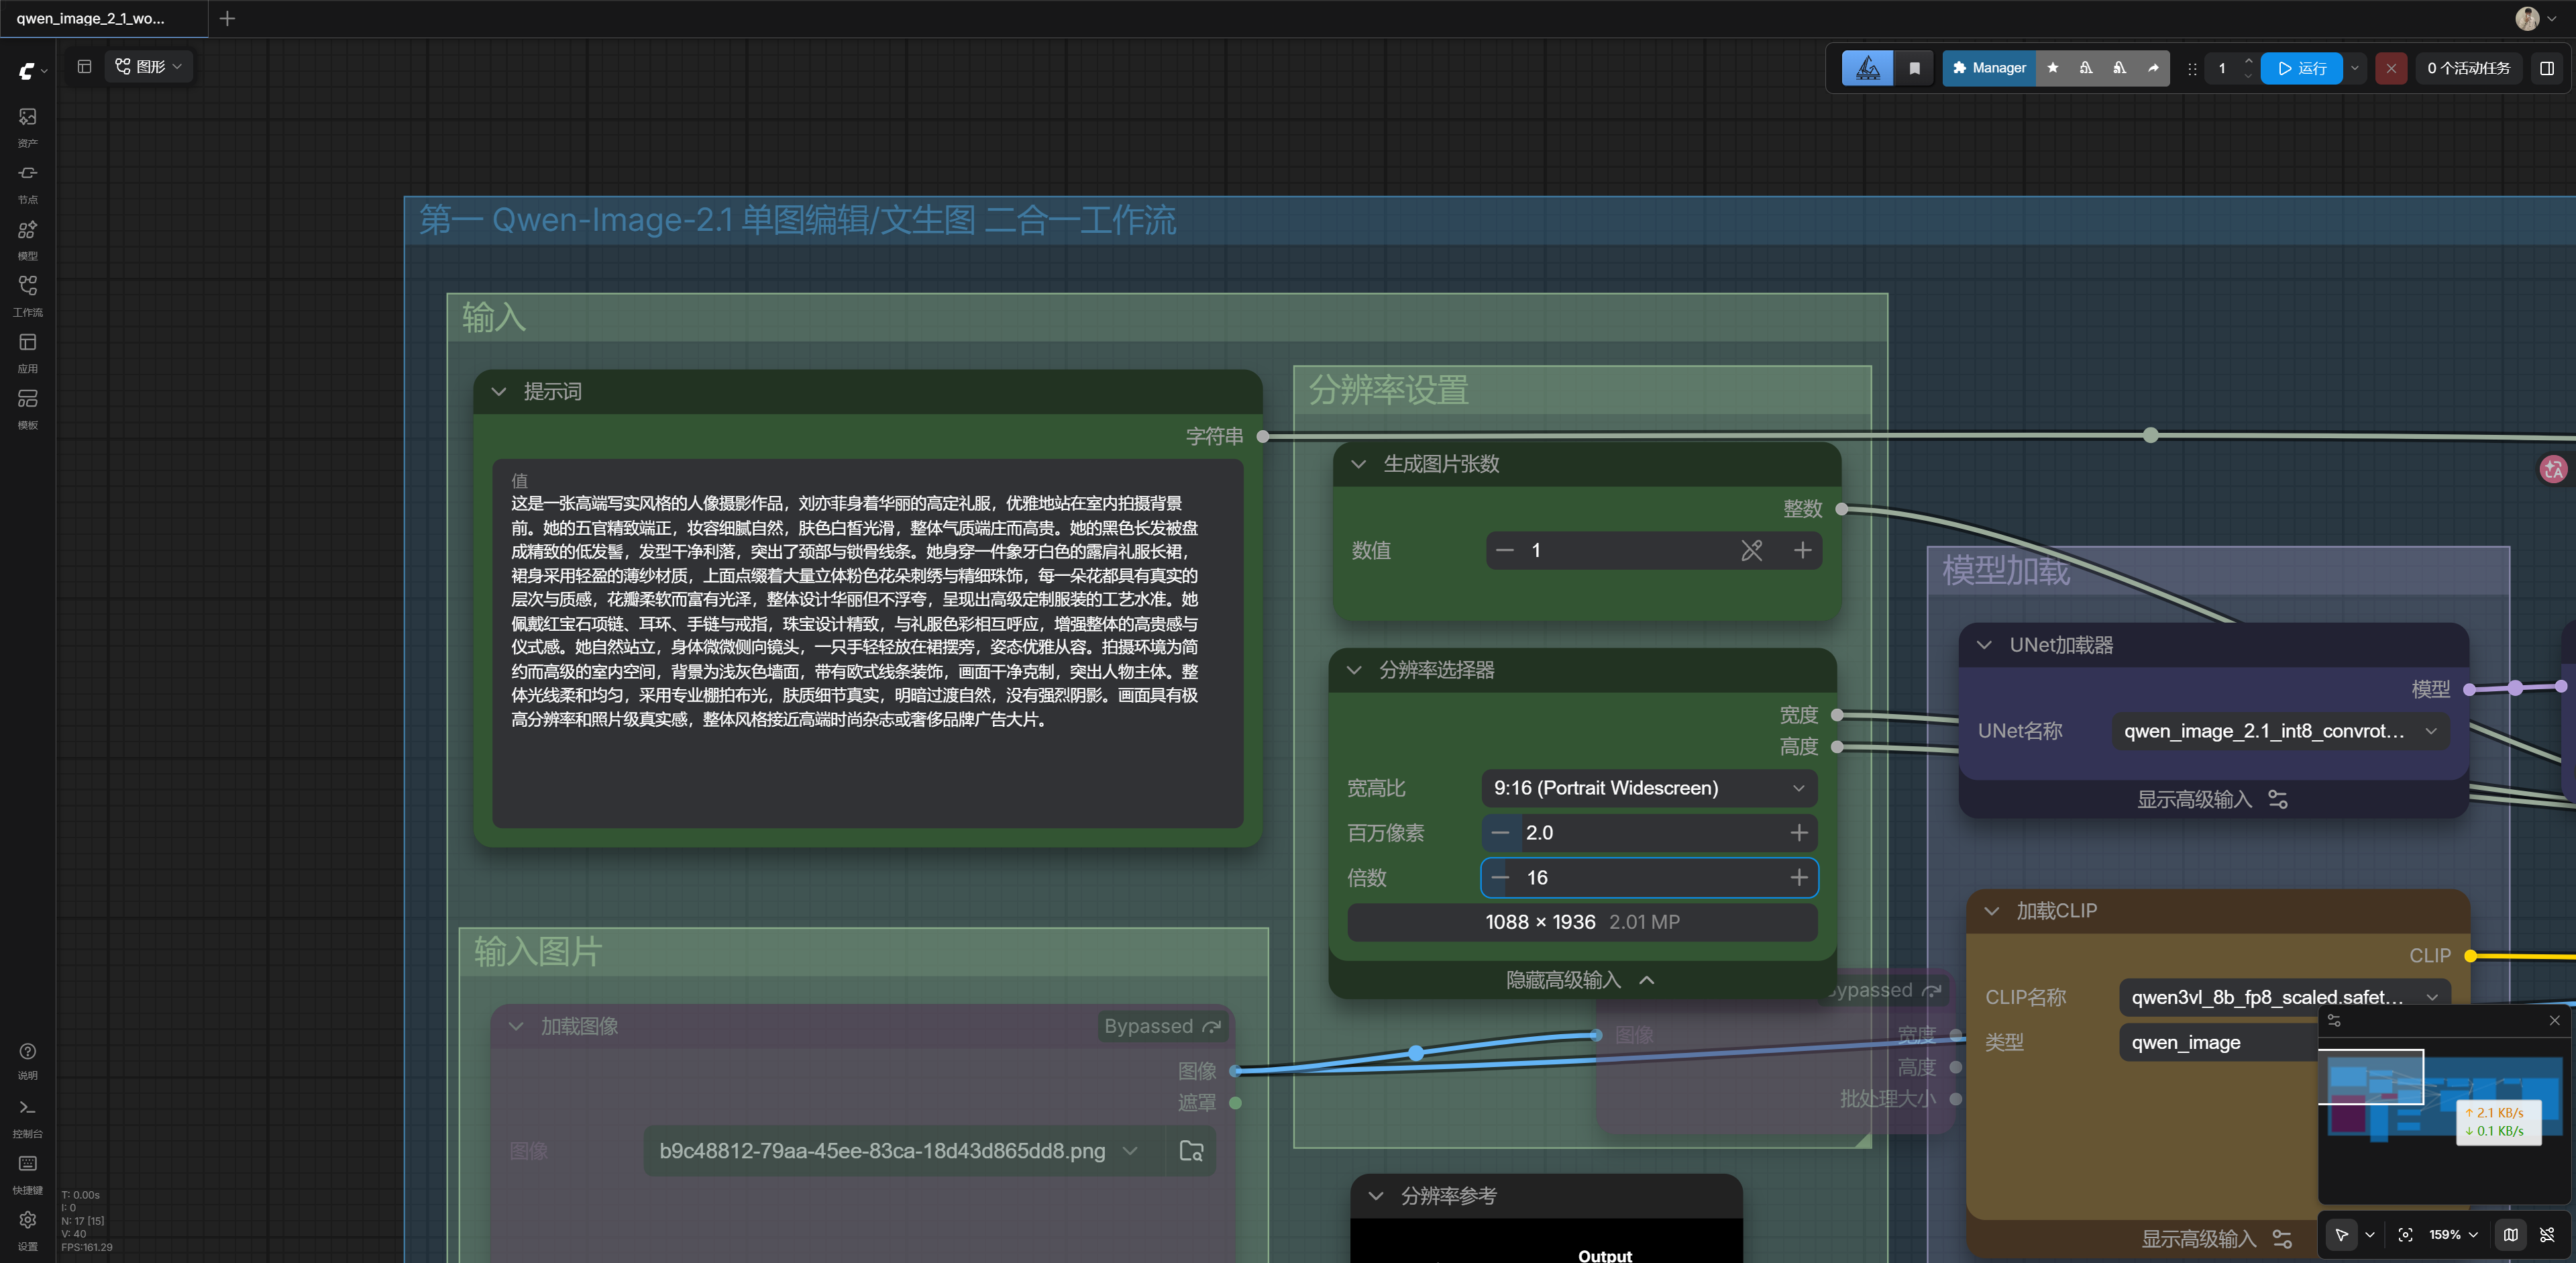
Task: Click the star icon next to Manager
Action: pyautogui.click(x=2052, y=68)
